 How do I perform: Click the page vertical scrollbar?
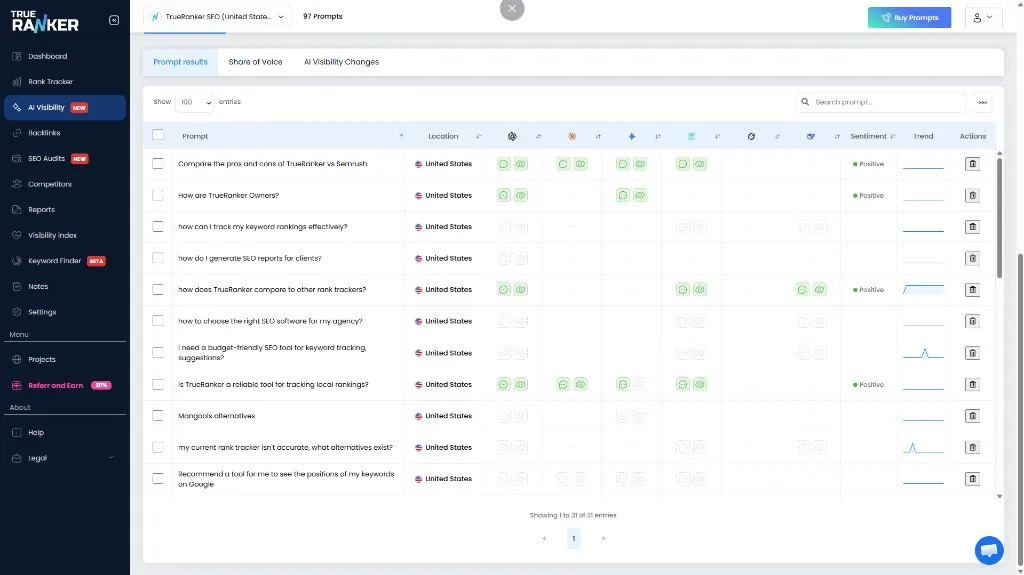coord(1020,412)
